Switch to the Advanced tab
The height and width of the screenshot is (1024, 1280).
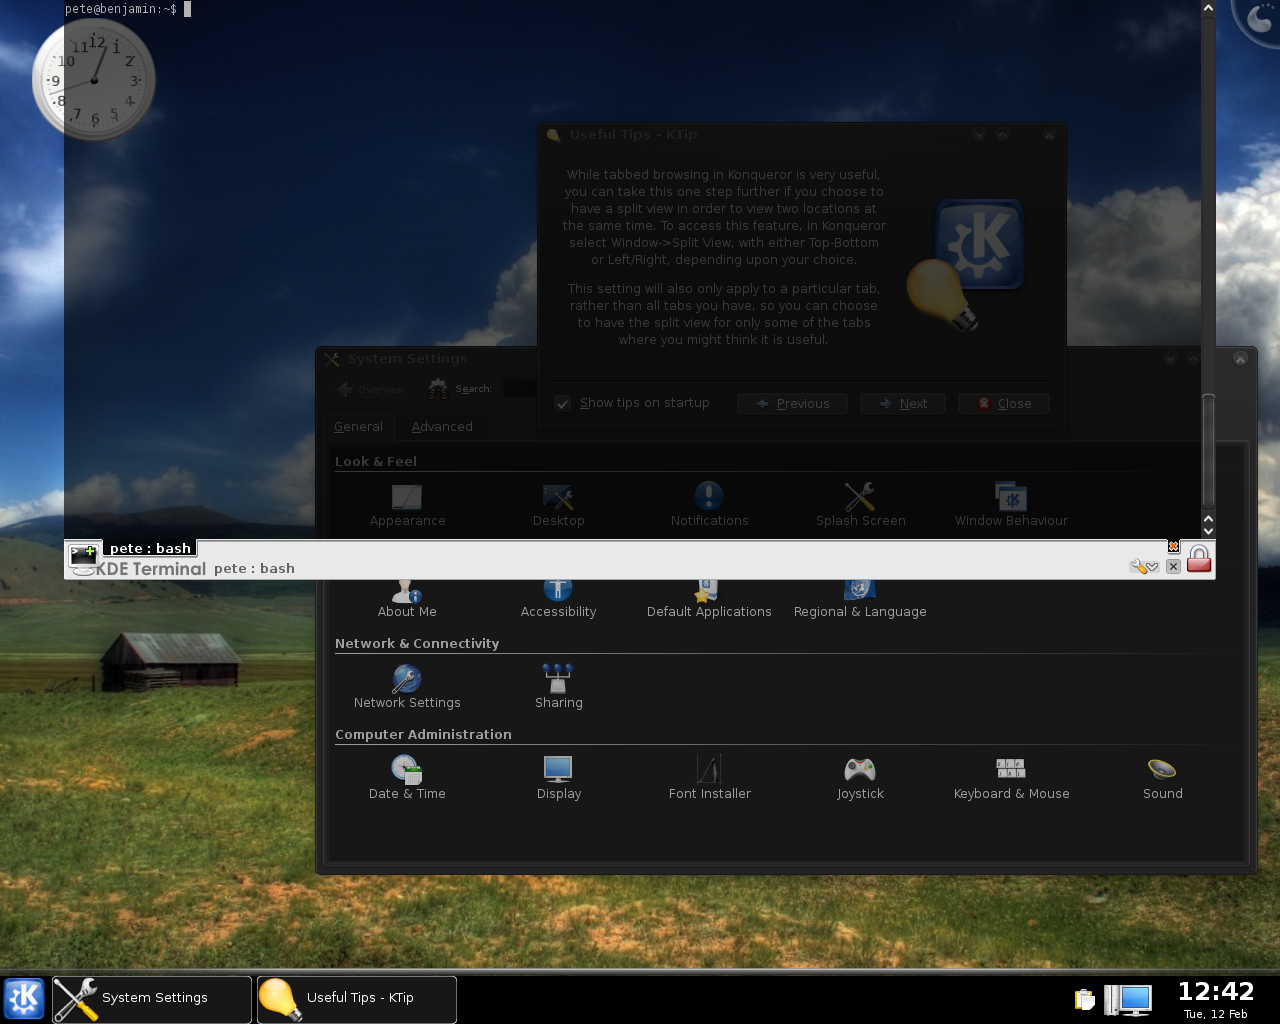click(x=442, y=427)
